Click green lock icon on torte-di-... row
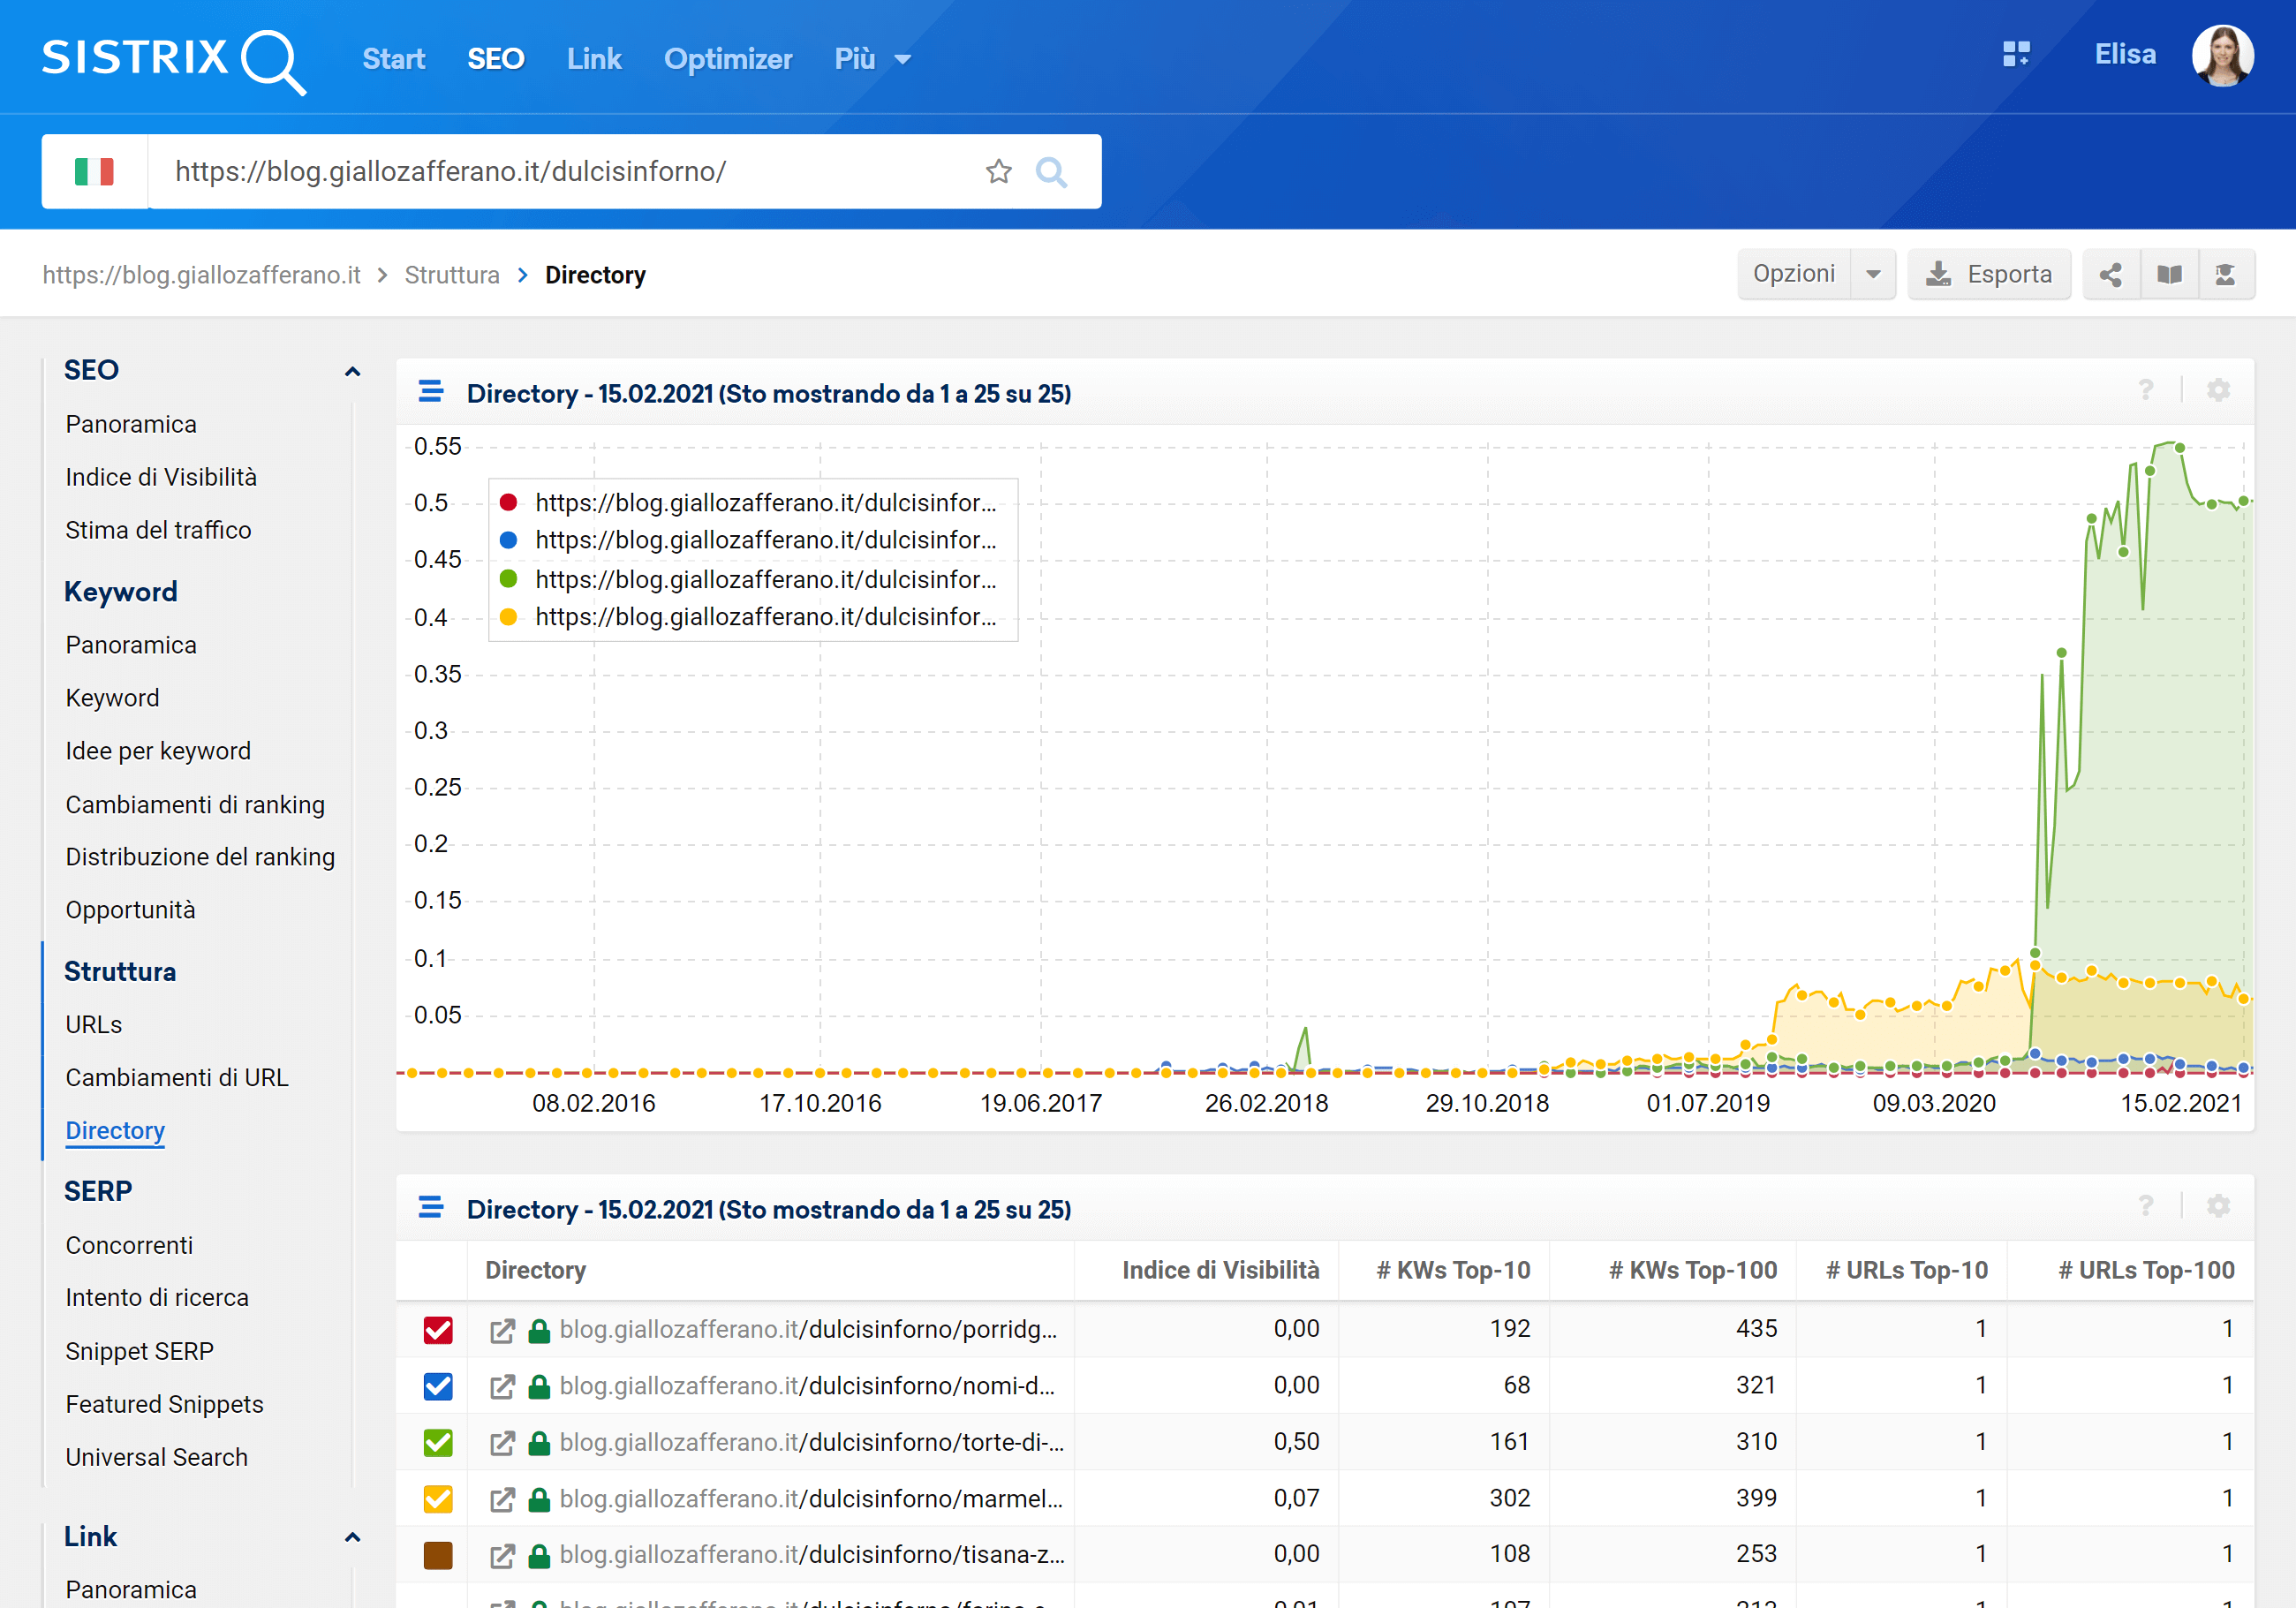The height and width of the screenshot is (1608, 2296). tap(539, 1443)
